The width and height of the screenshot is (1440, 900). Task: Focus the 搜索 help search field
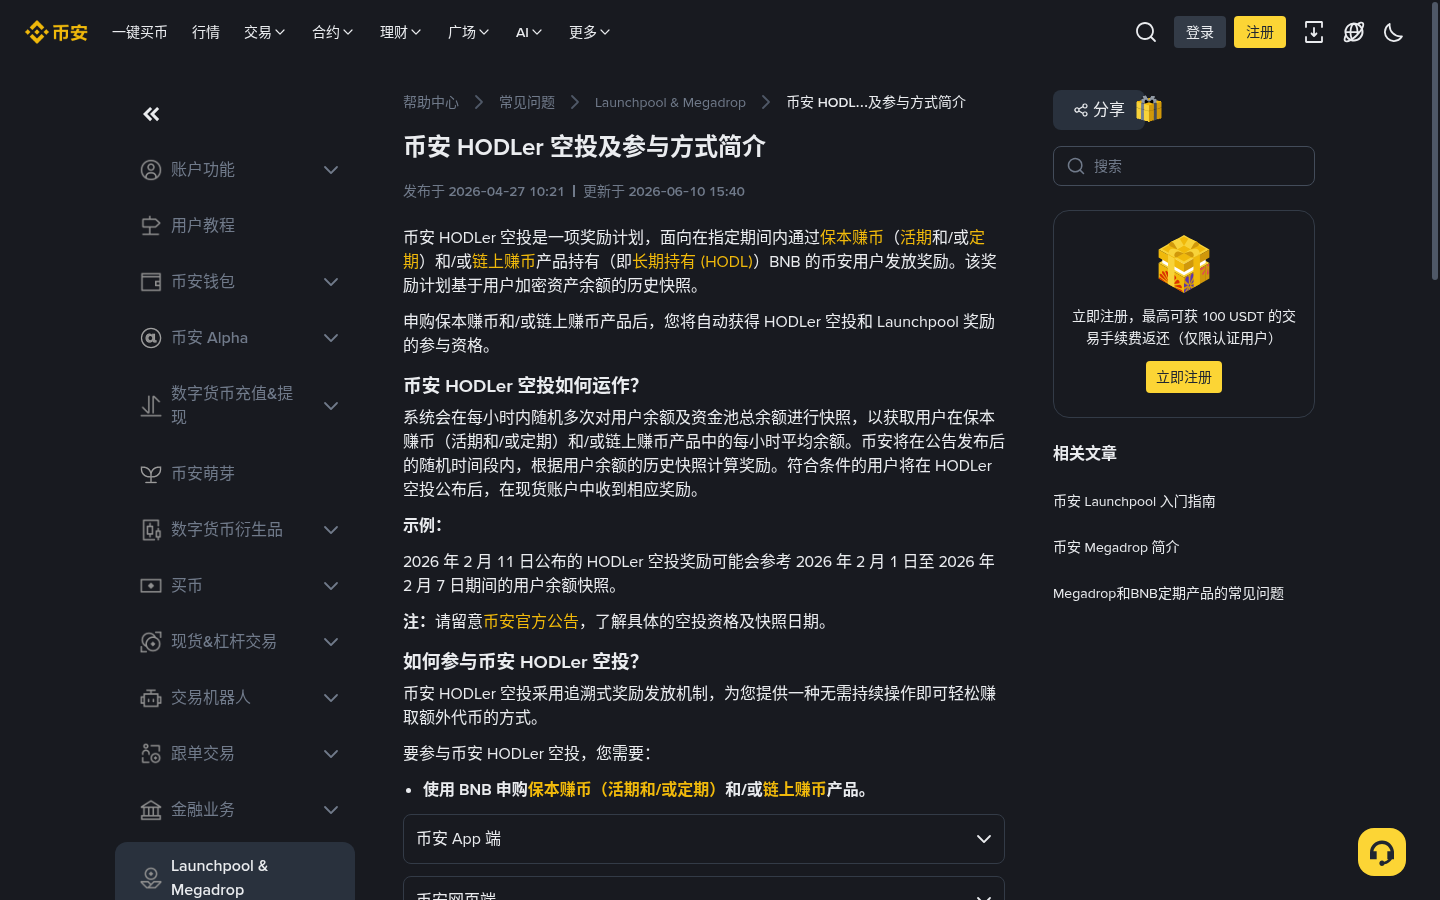point(1184,166)
